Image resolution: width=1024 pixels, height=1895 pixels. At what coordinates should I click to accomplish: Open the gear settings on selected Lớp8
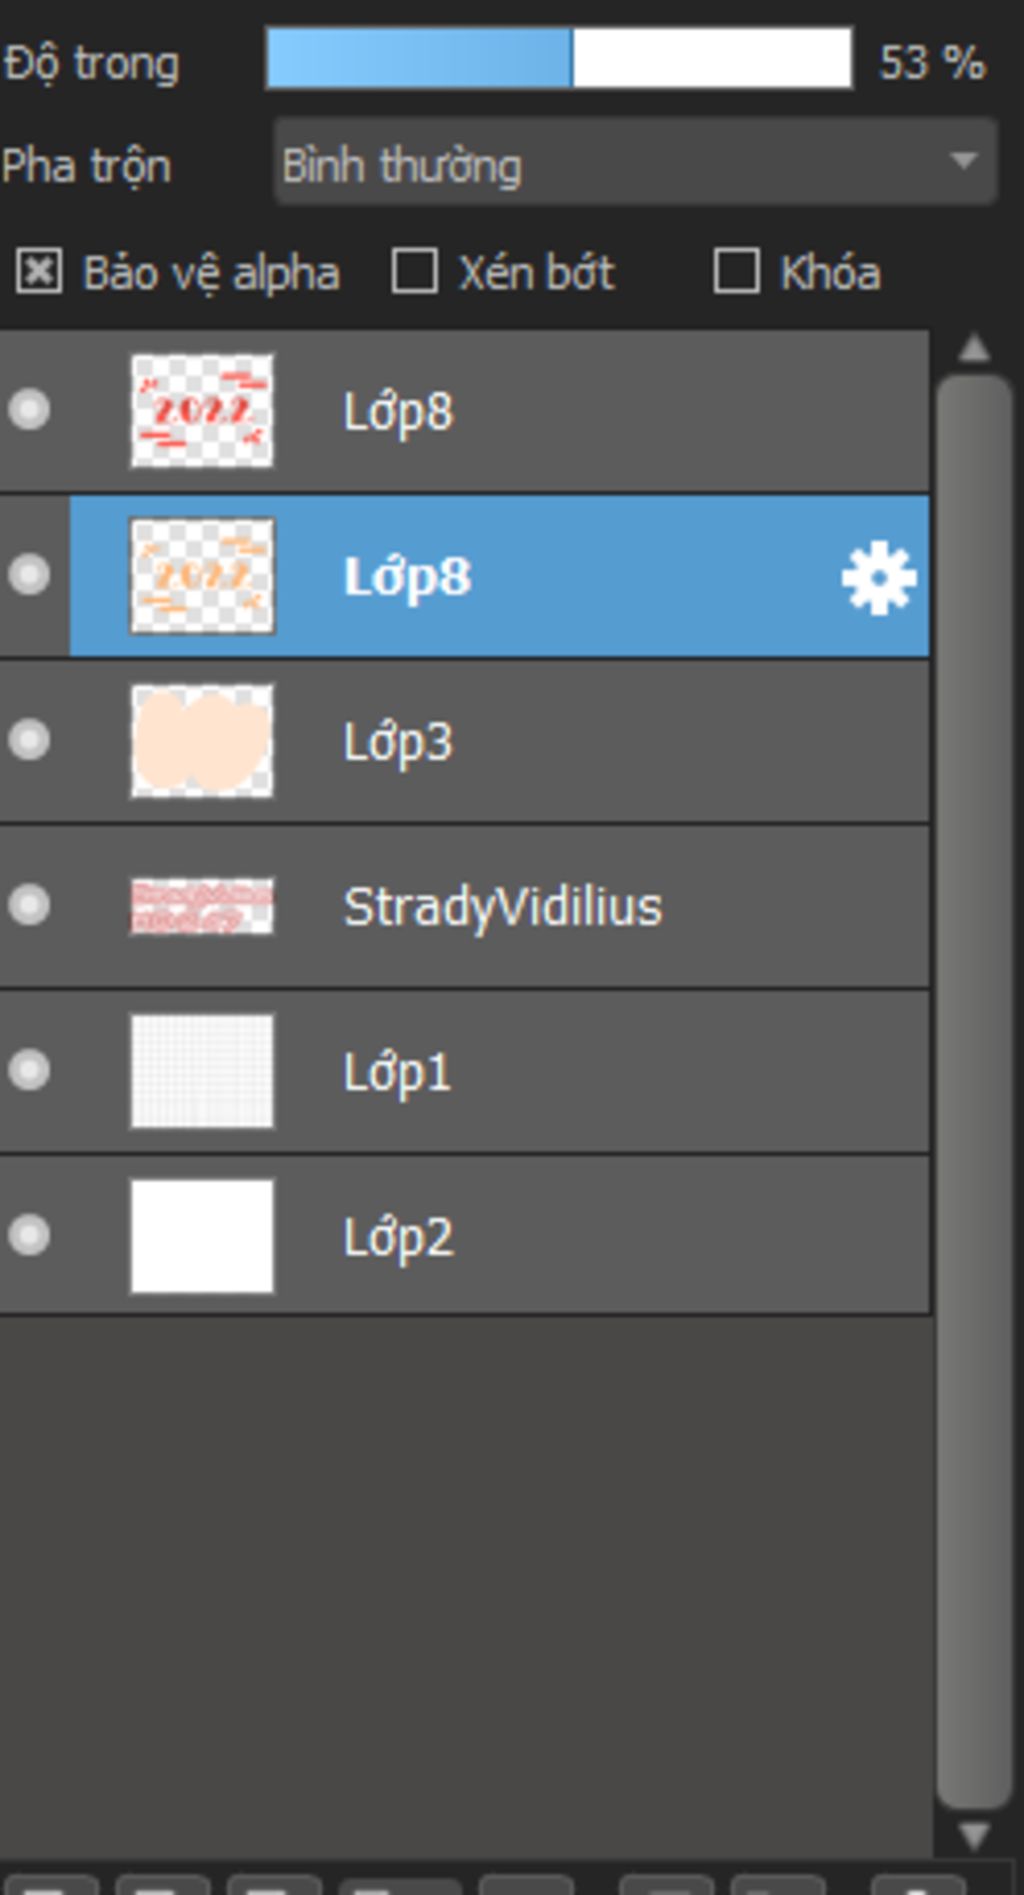click(x=878, y=577)
